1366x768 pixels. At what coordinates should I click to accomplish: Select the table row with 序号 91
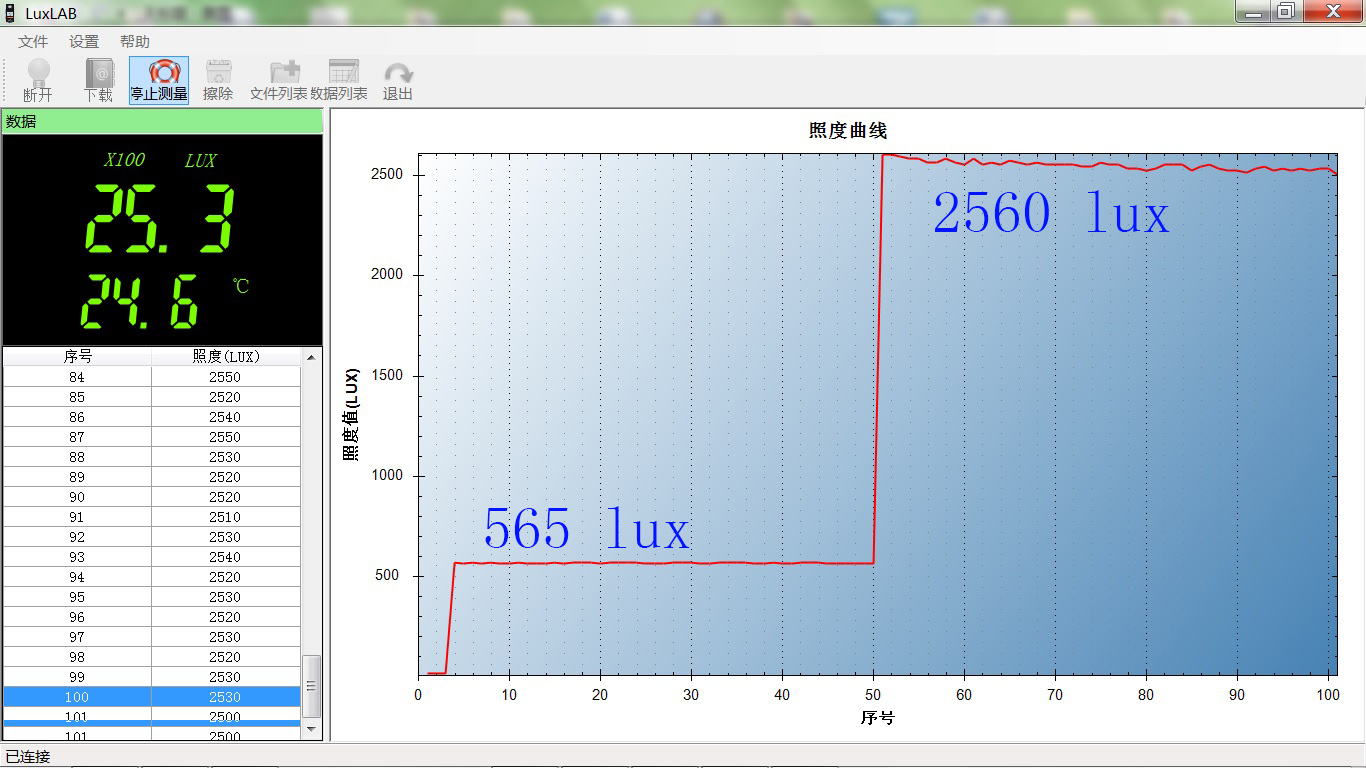point(152,517)
